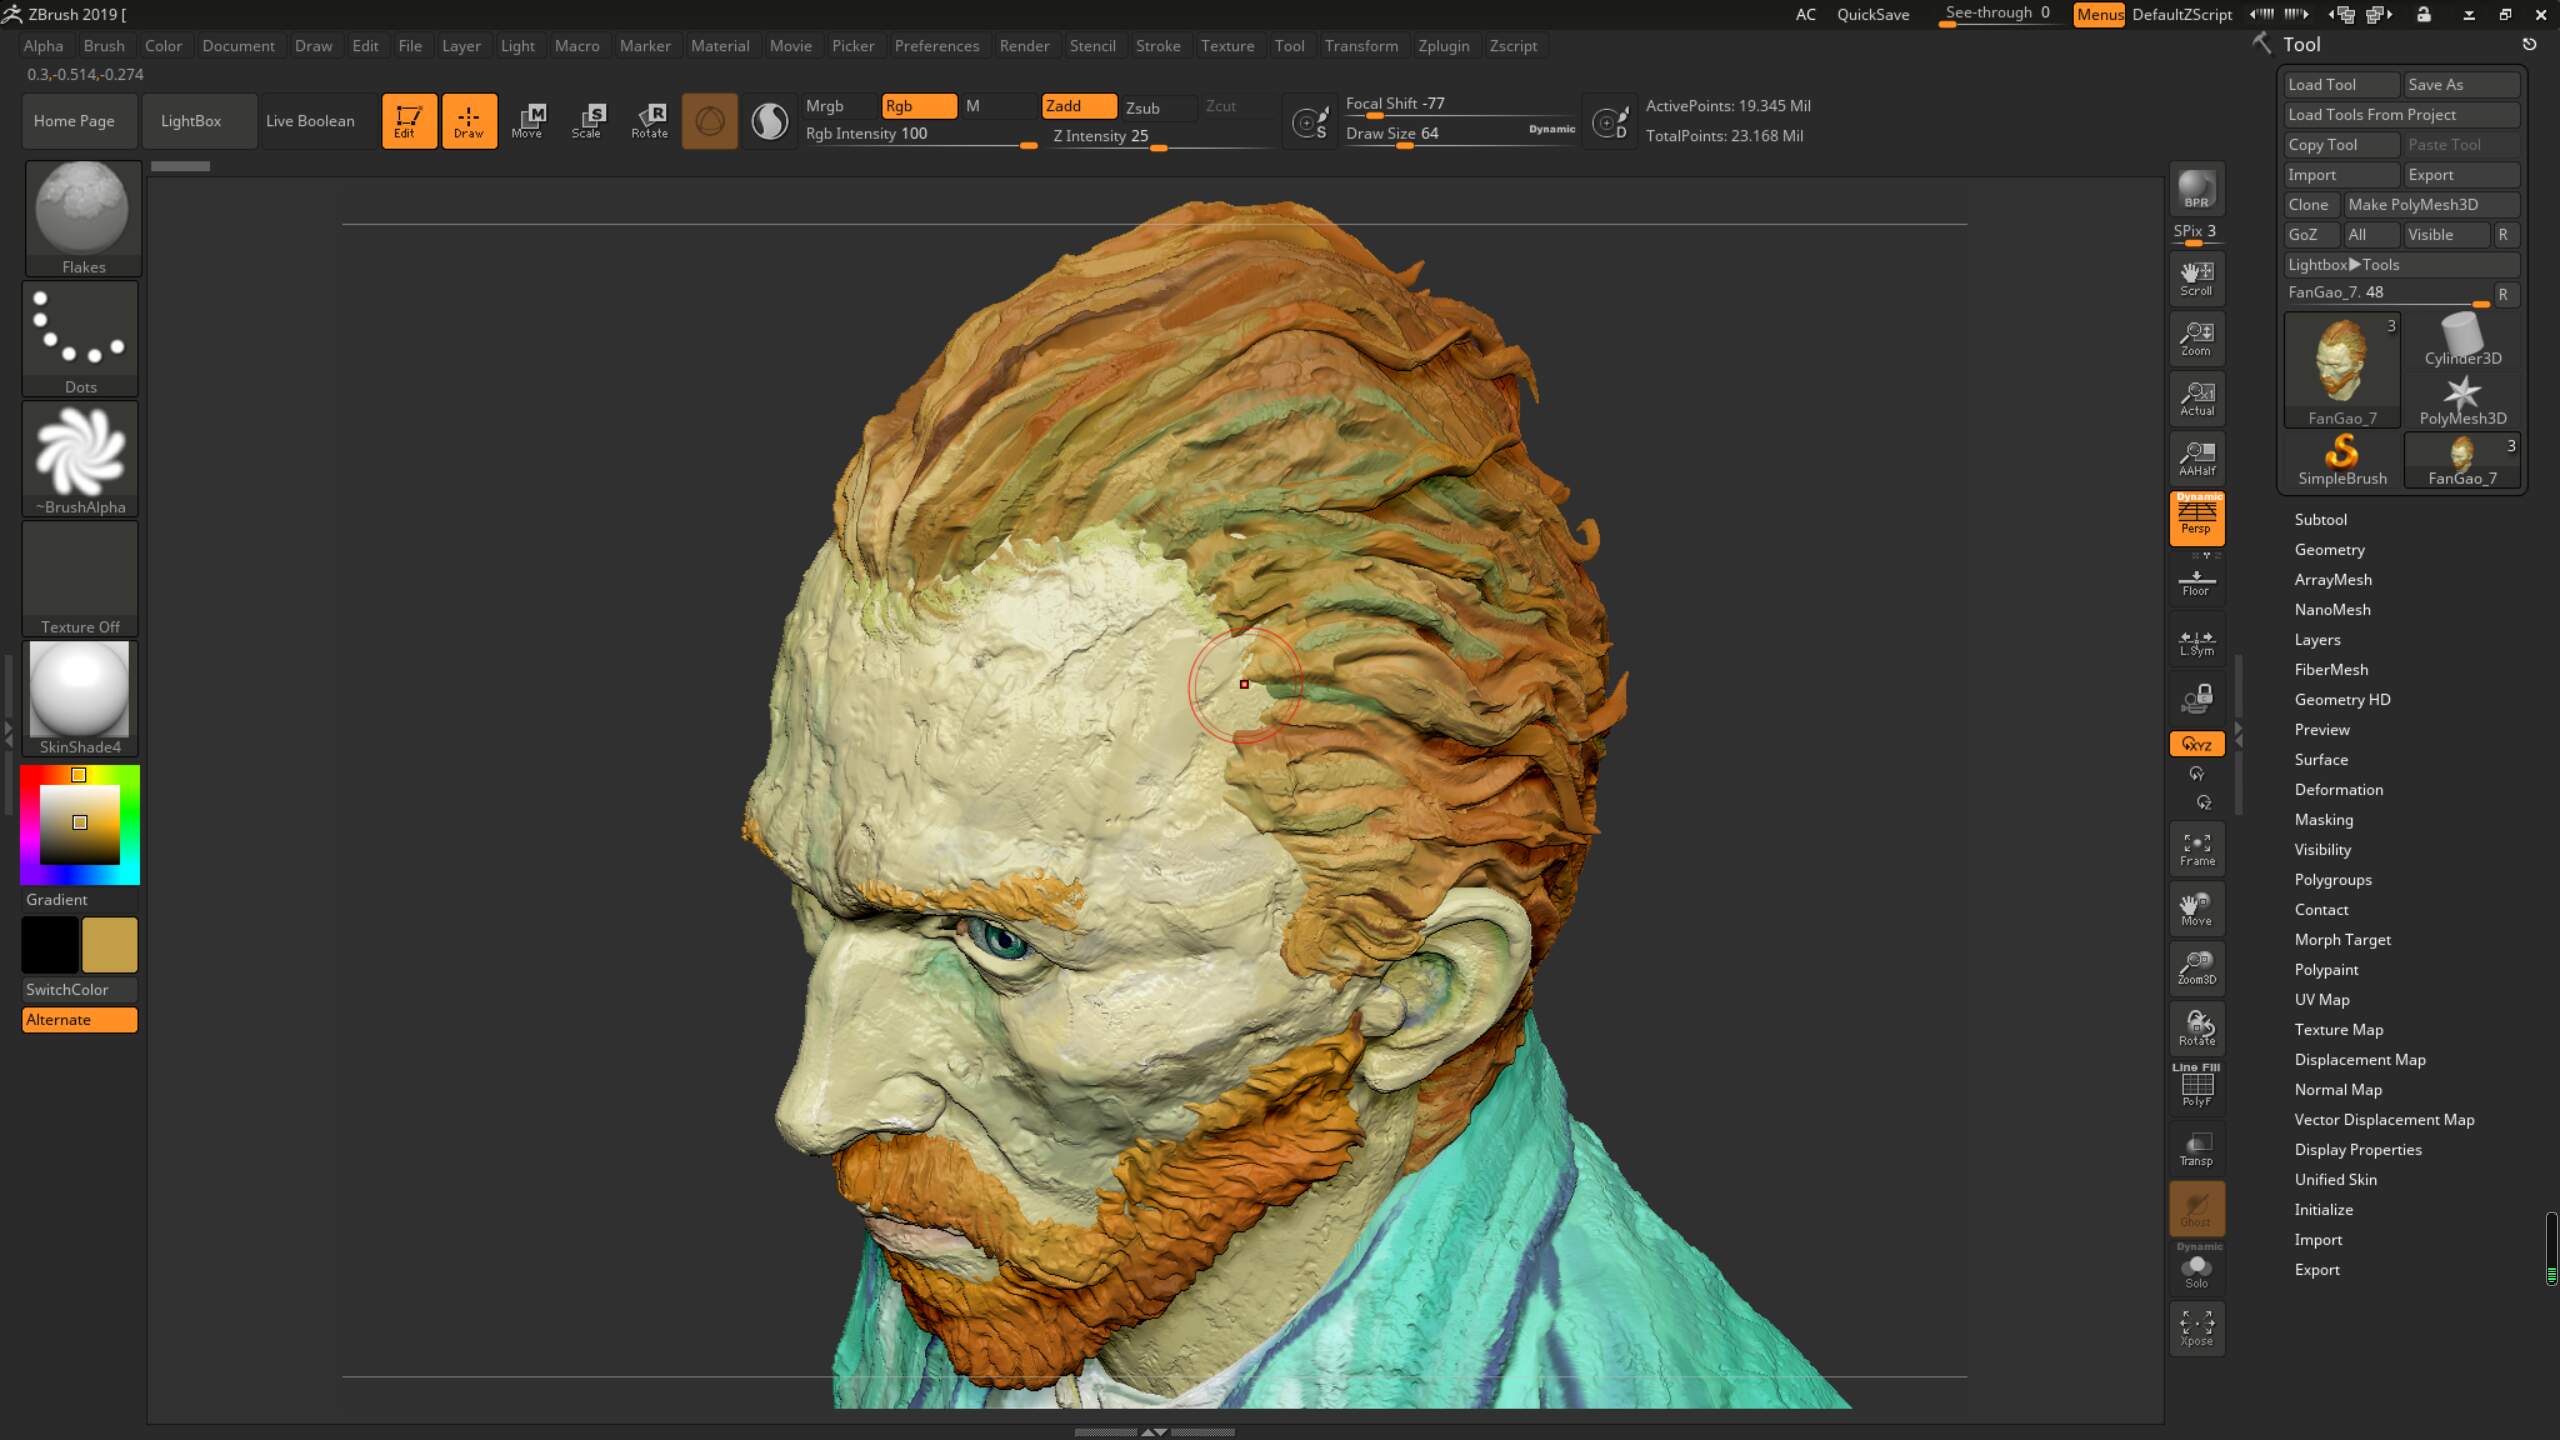Select PolyMesh3D star tool
This screenshot has height=1440, width=2560.
pyautogui.click(x=2461, y=400)
